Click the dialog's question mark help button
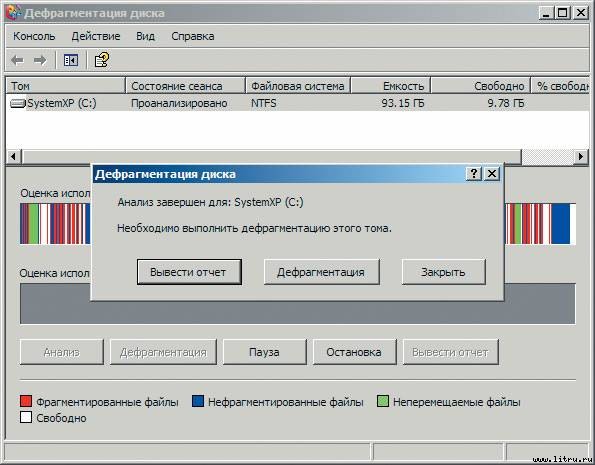Viewport: 595px width, 465px height. coord(474,174)
